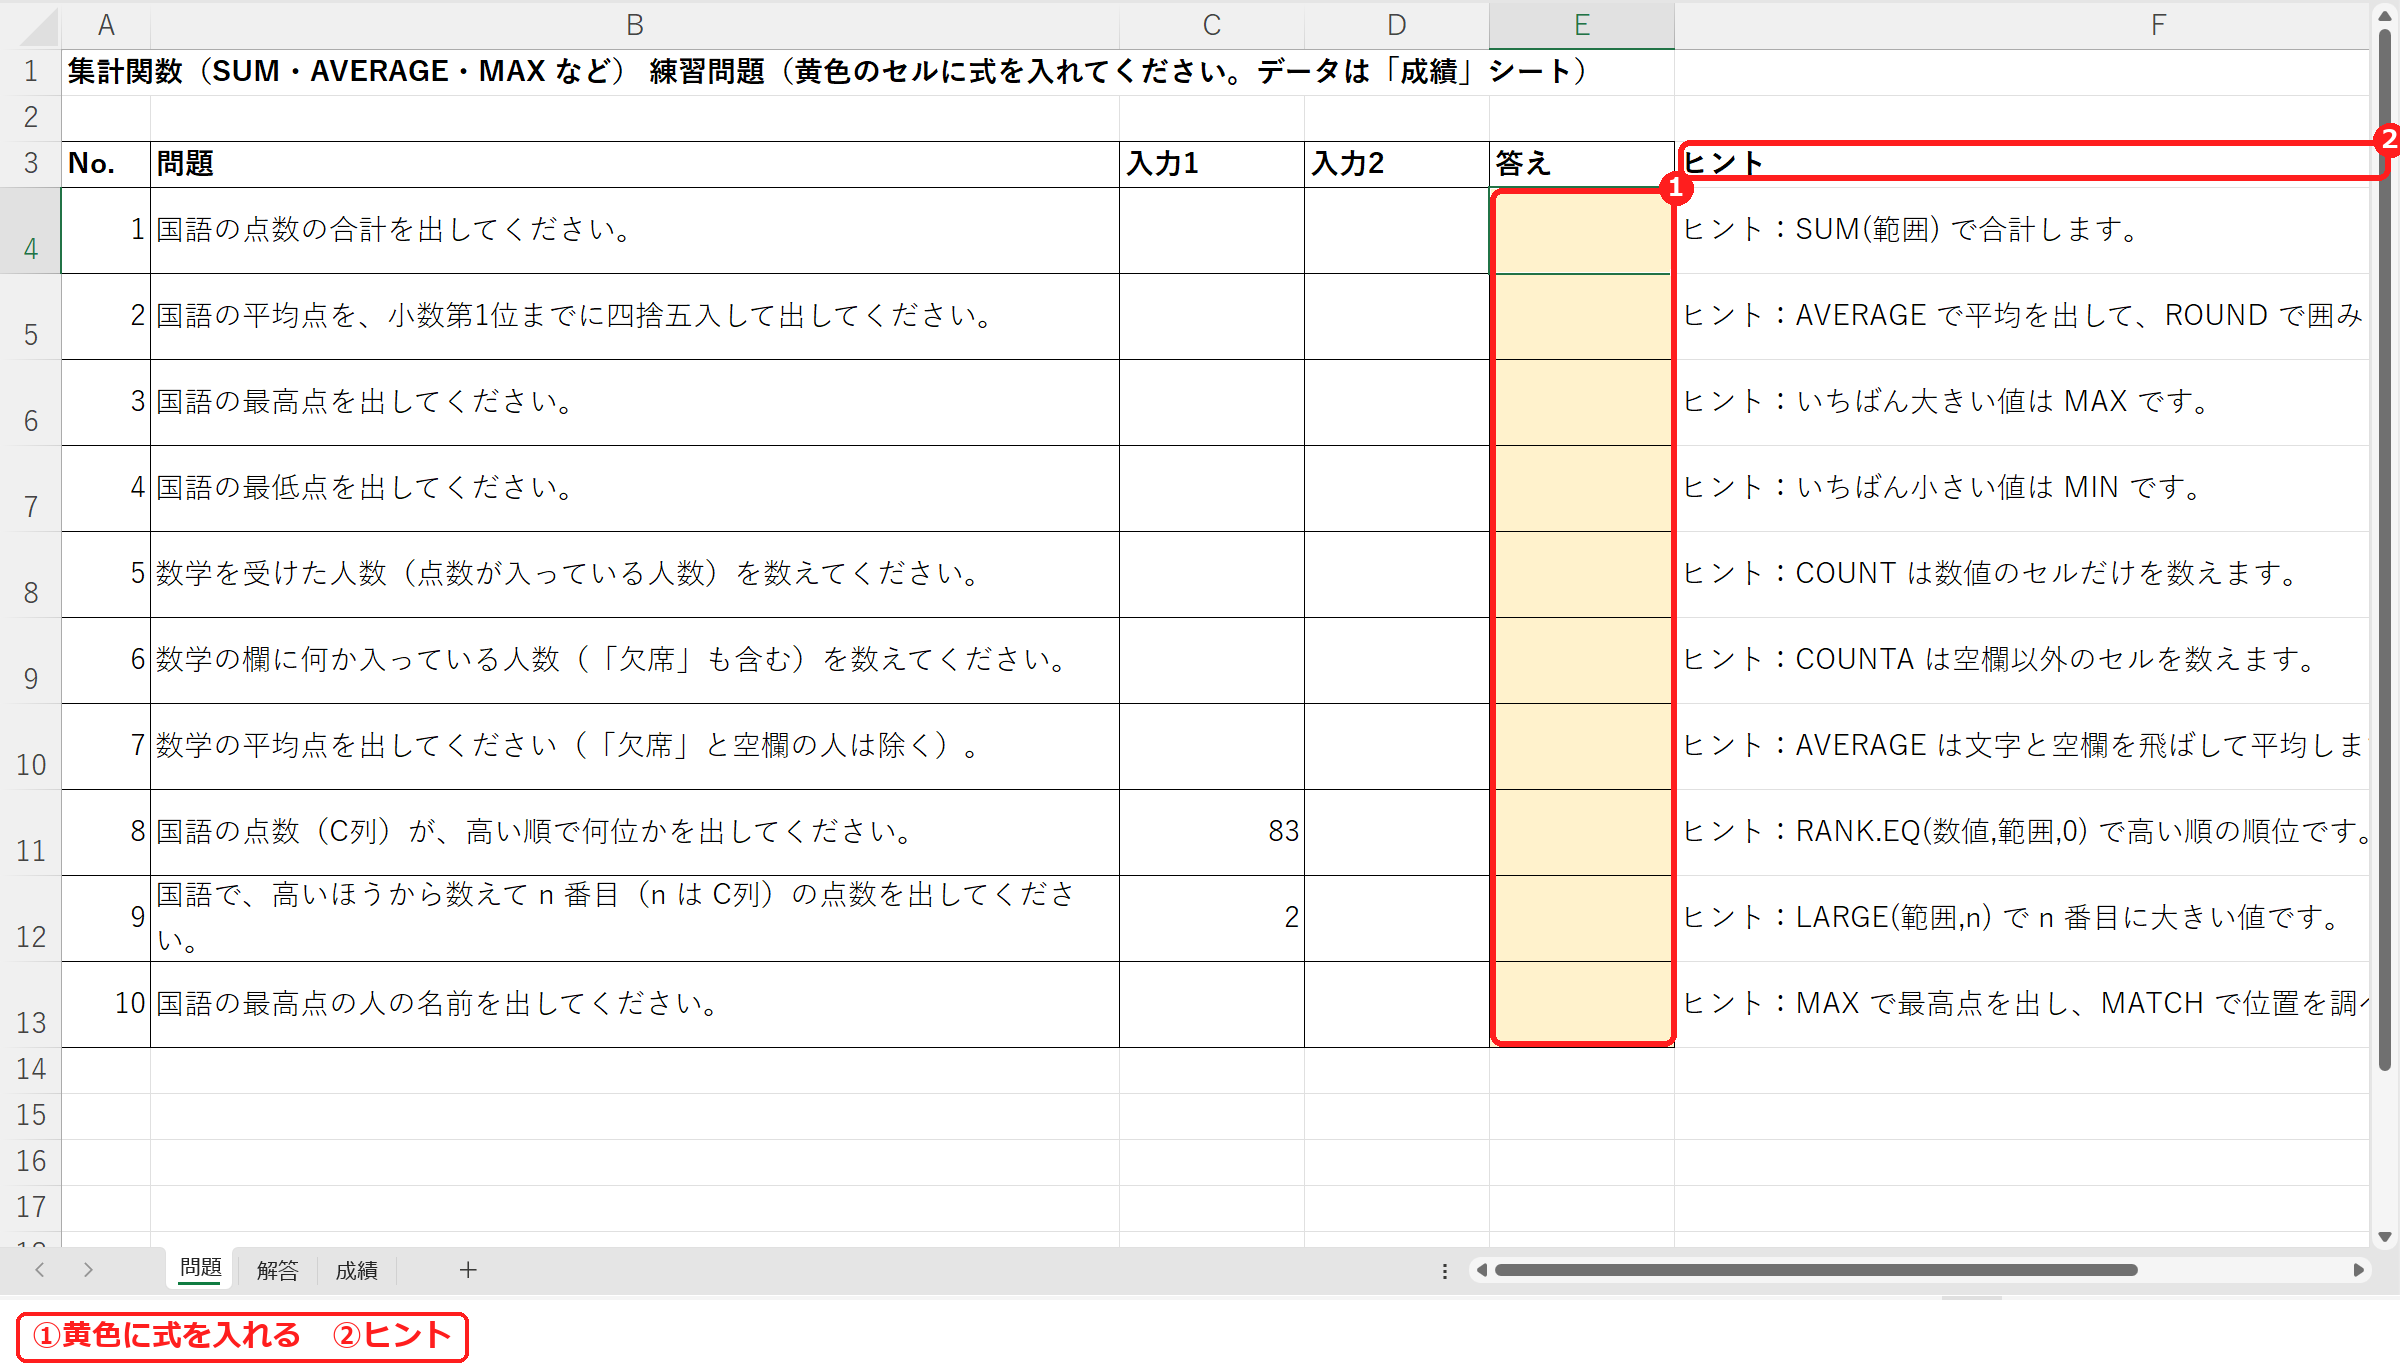Select hint cell about RANK.EQ

pyautogui.click(x=2022, y=833)
